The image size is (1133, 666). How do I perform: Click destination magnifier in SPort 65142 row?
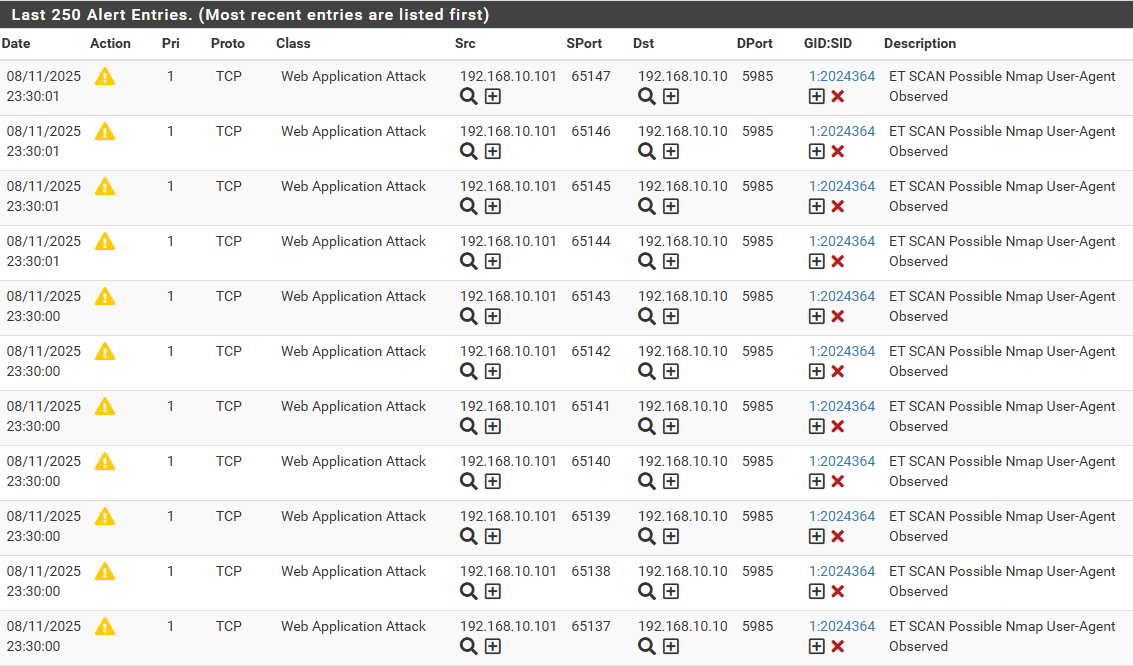pos(647,371)
